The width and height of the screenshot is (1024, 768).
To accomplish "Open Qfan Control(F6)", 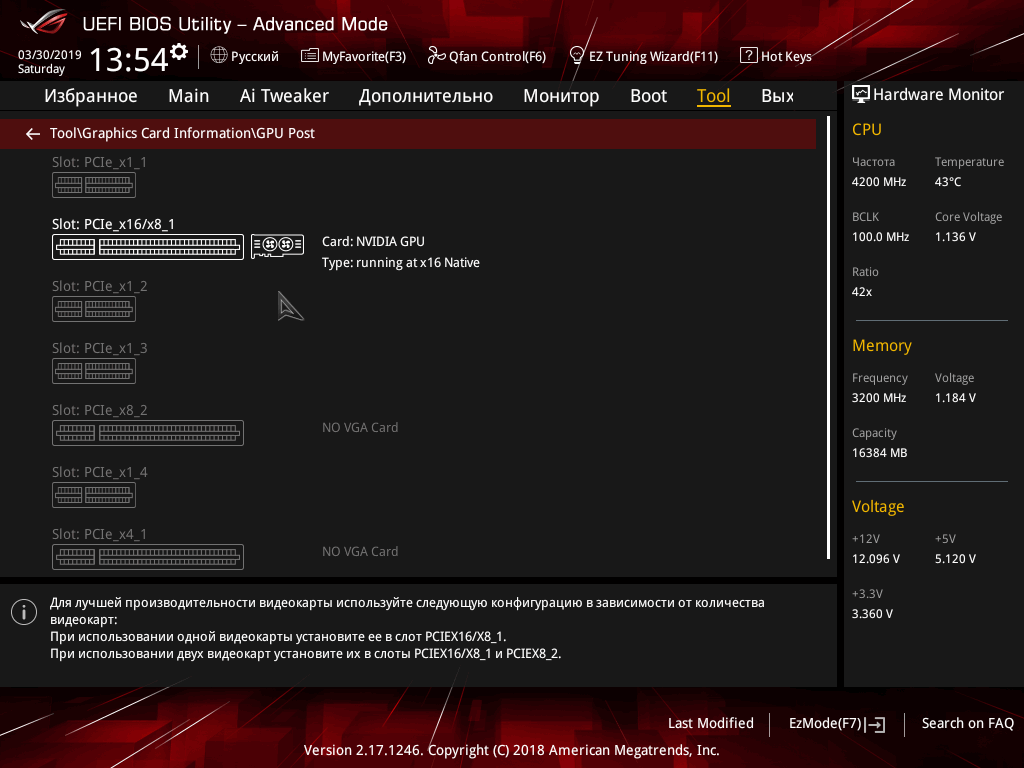I will pos(487,56).
